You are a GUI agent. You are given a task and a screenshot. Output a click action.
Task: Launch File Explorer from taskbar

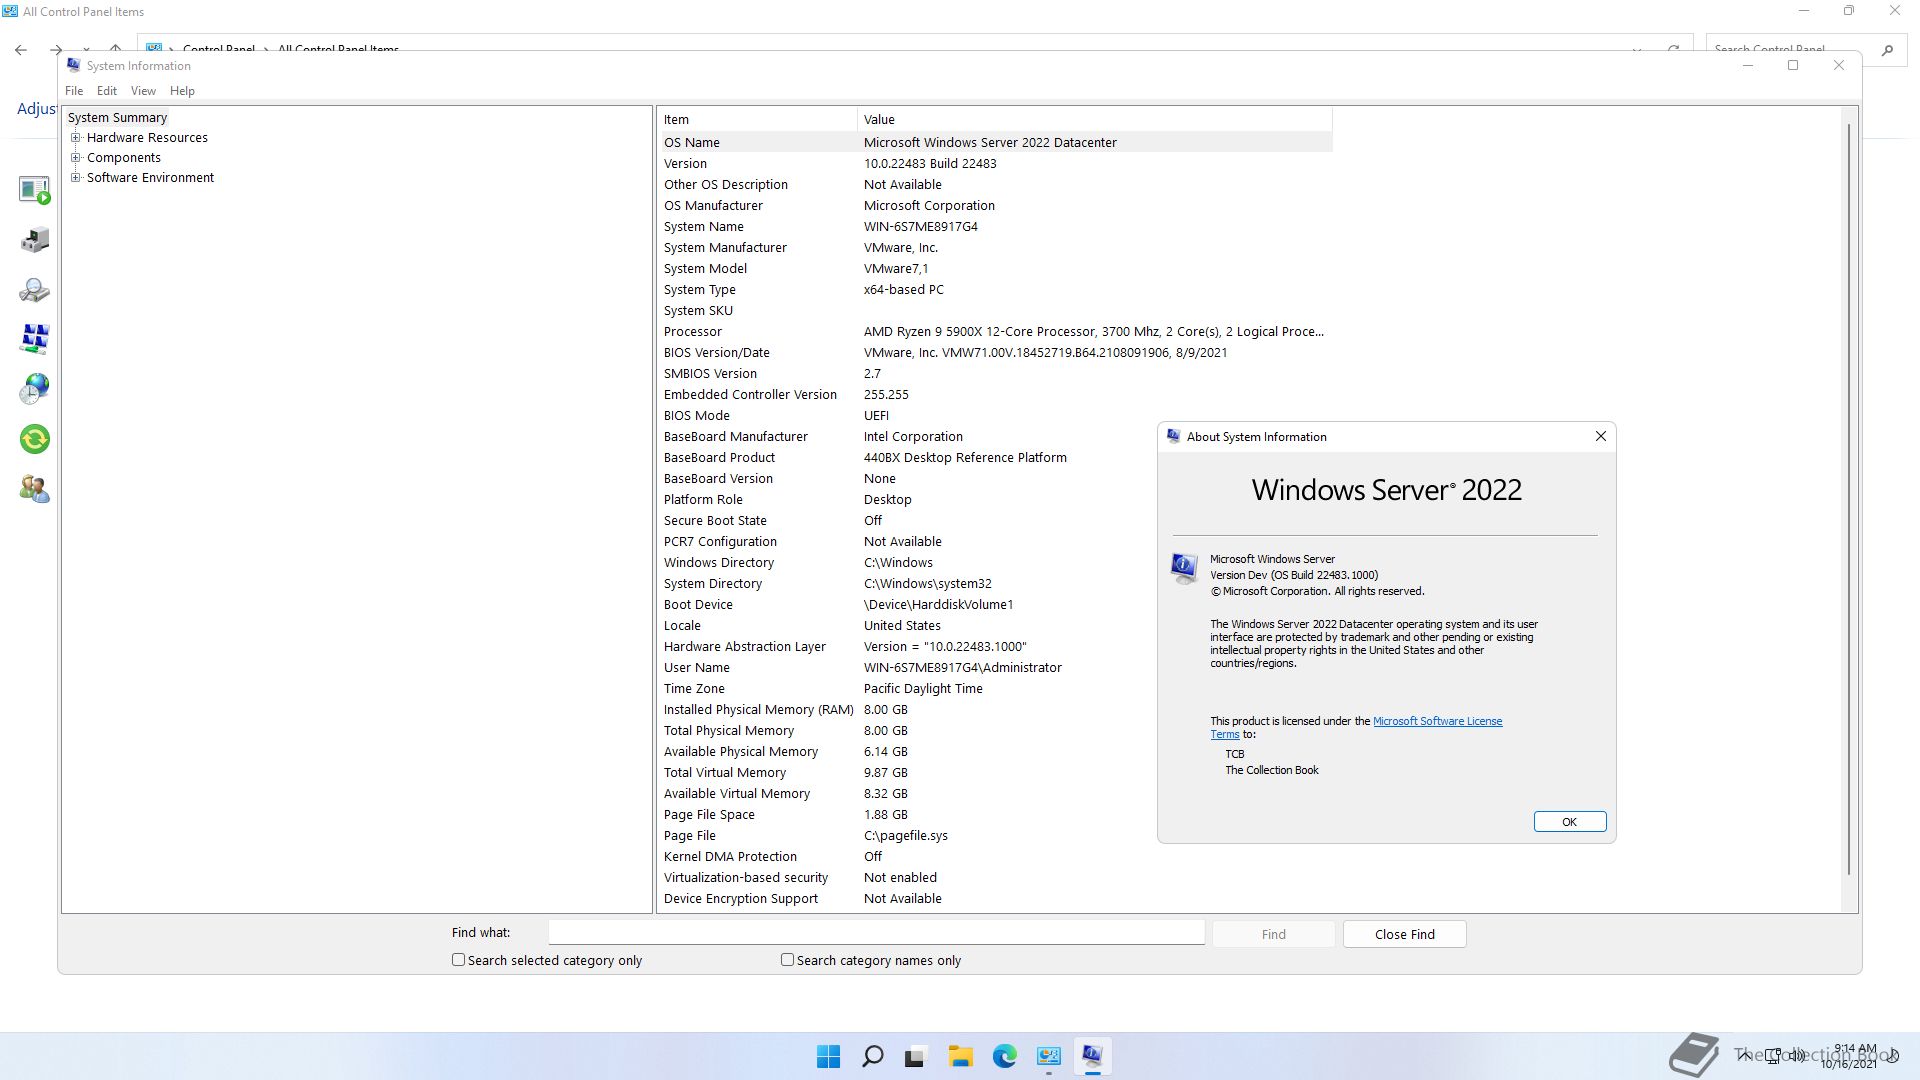pyautogui.click(x=960, y=1056)
